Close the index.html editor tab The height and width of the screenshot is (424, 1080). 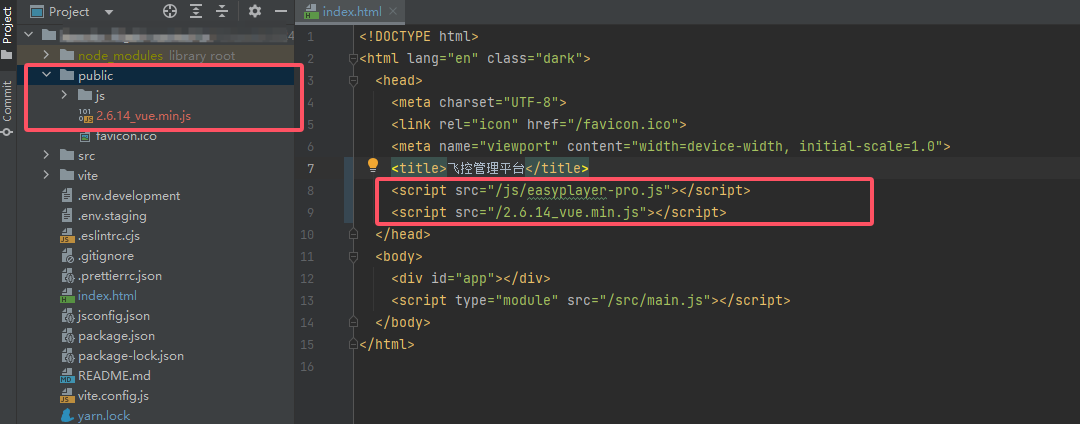[393, 11]
